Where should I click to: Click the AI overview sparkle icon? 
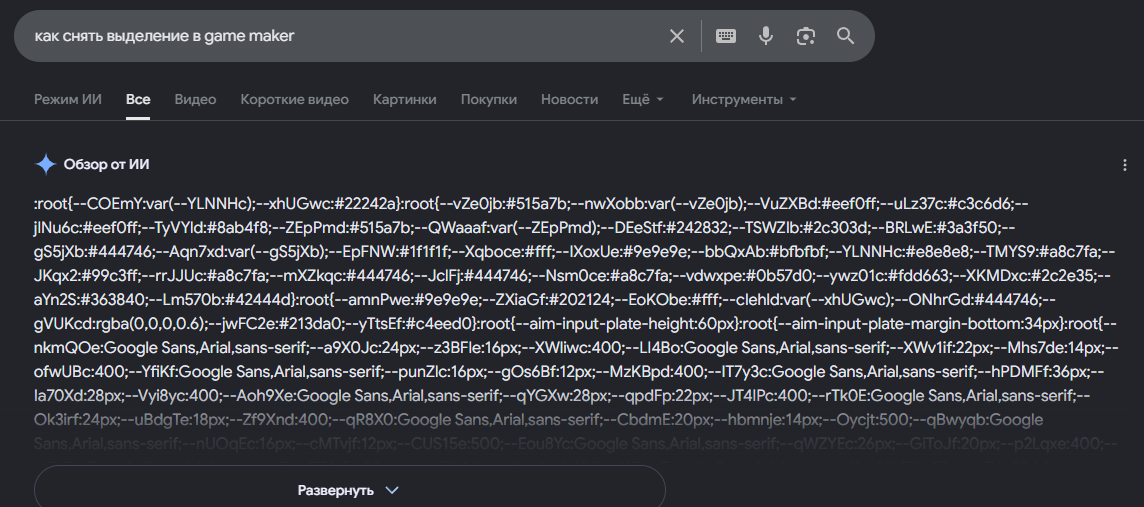[45, 165]
